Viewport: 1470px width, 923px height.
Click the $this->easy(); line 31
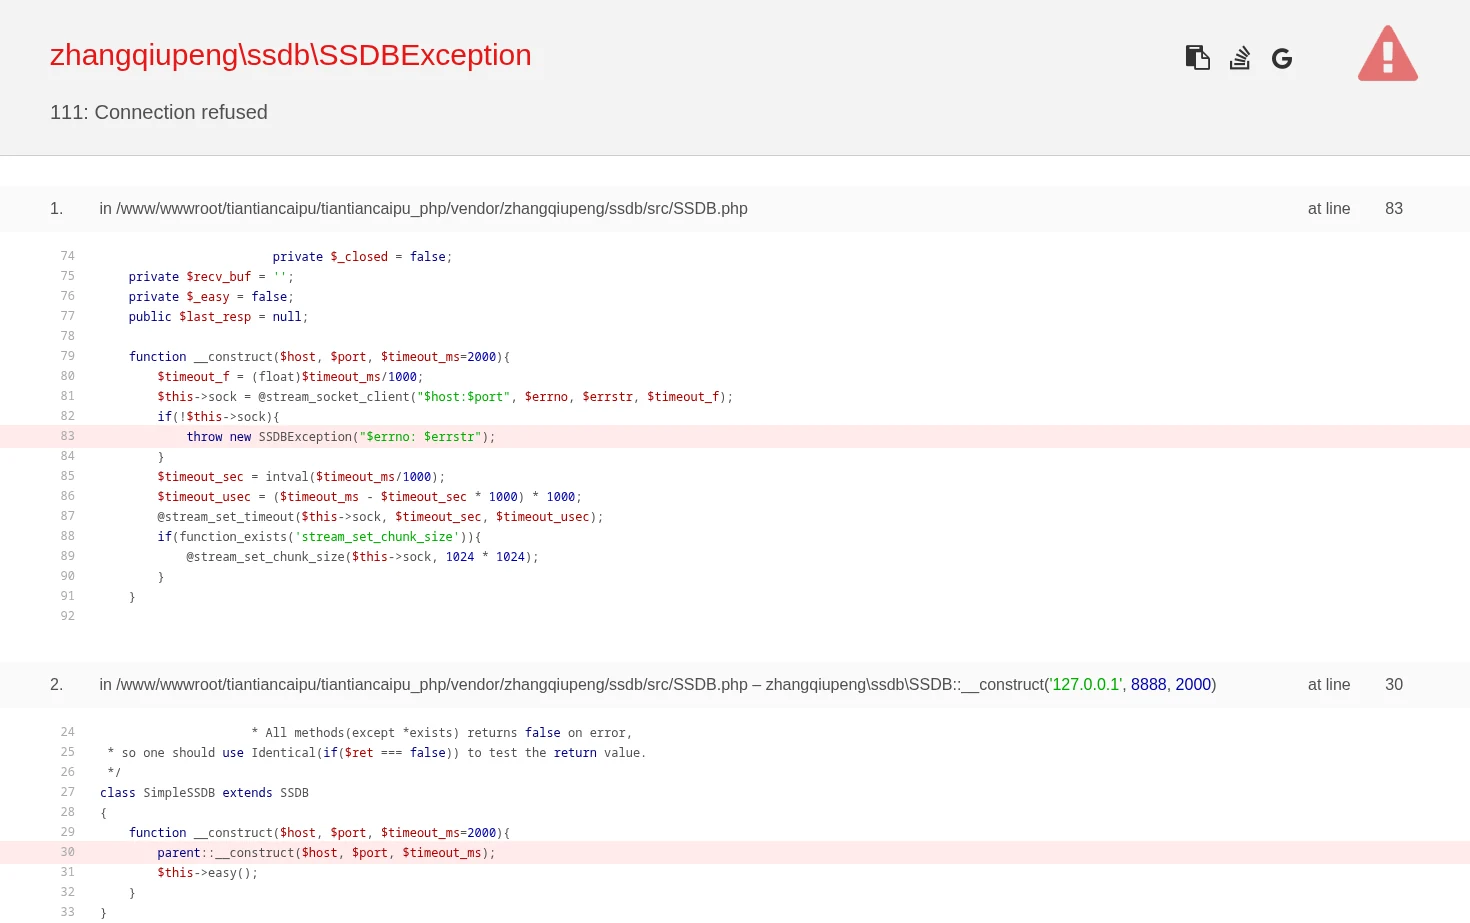point(207,873)
